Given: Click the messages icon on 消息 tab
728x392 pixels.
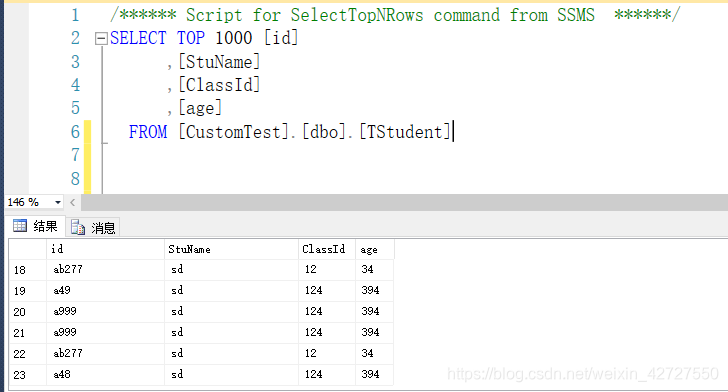Looking at the screenshot, I should click(x=78, y=227).
